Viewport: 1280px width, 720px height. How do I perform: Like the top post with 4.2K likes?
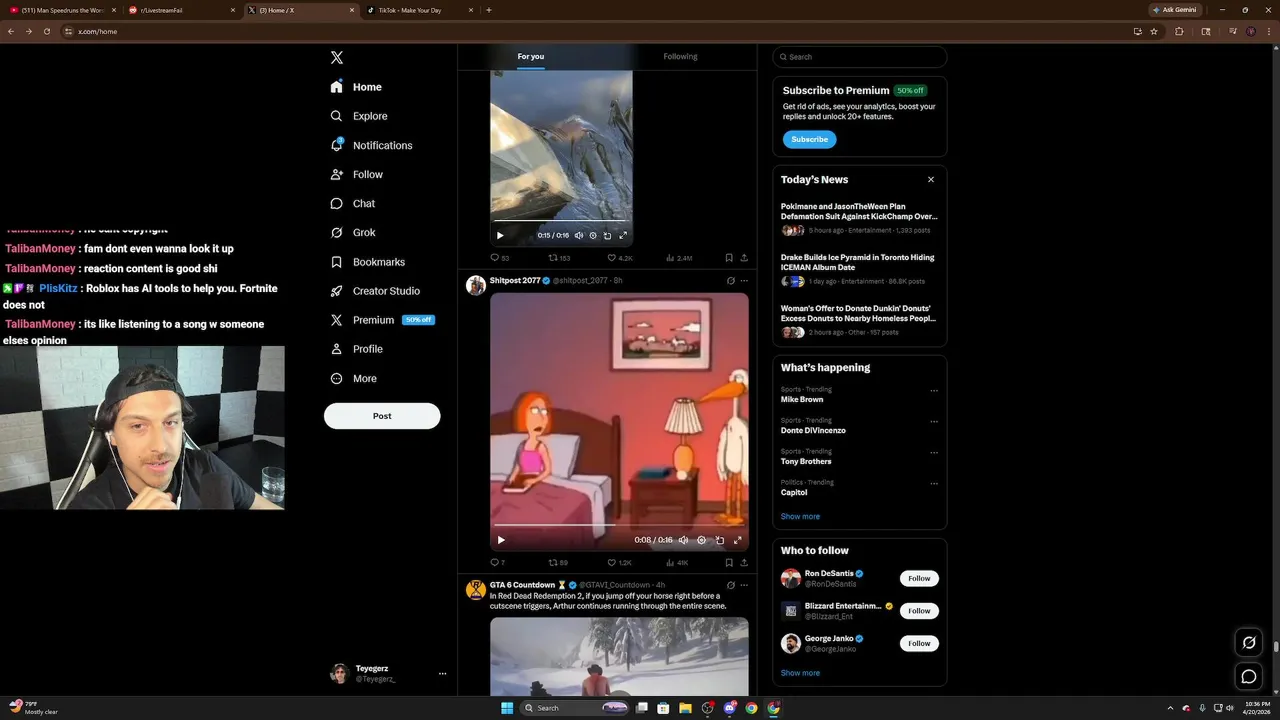click(620, 258)
